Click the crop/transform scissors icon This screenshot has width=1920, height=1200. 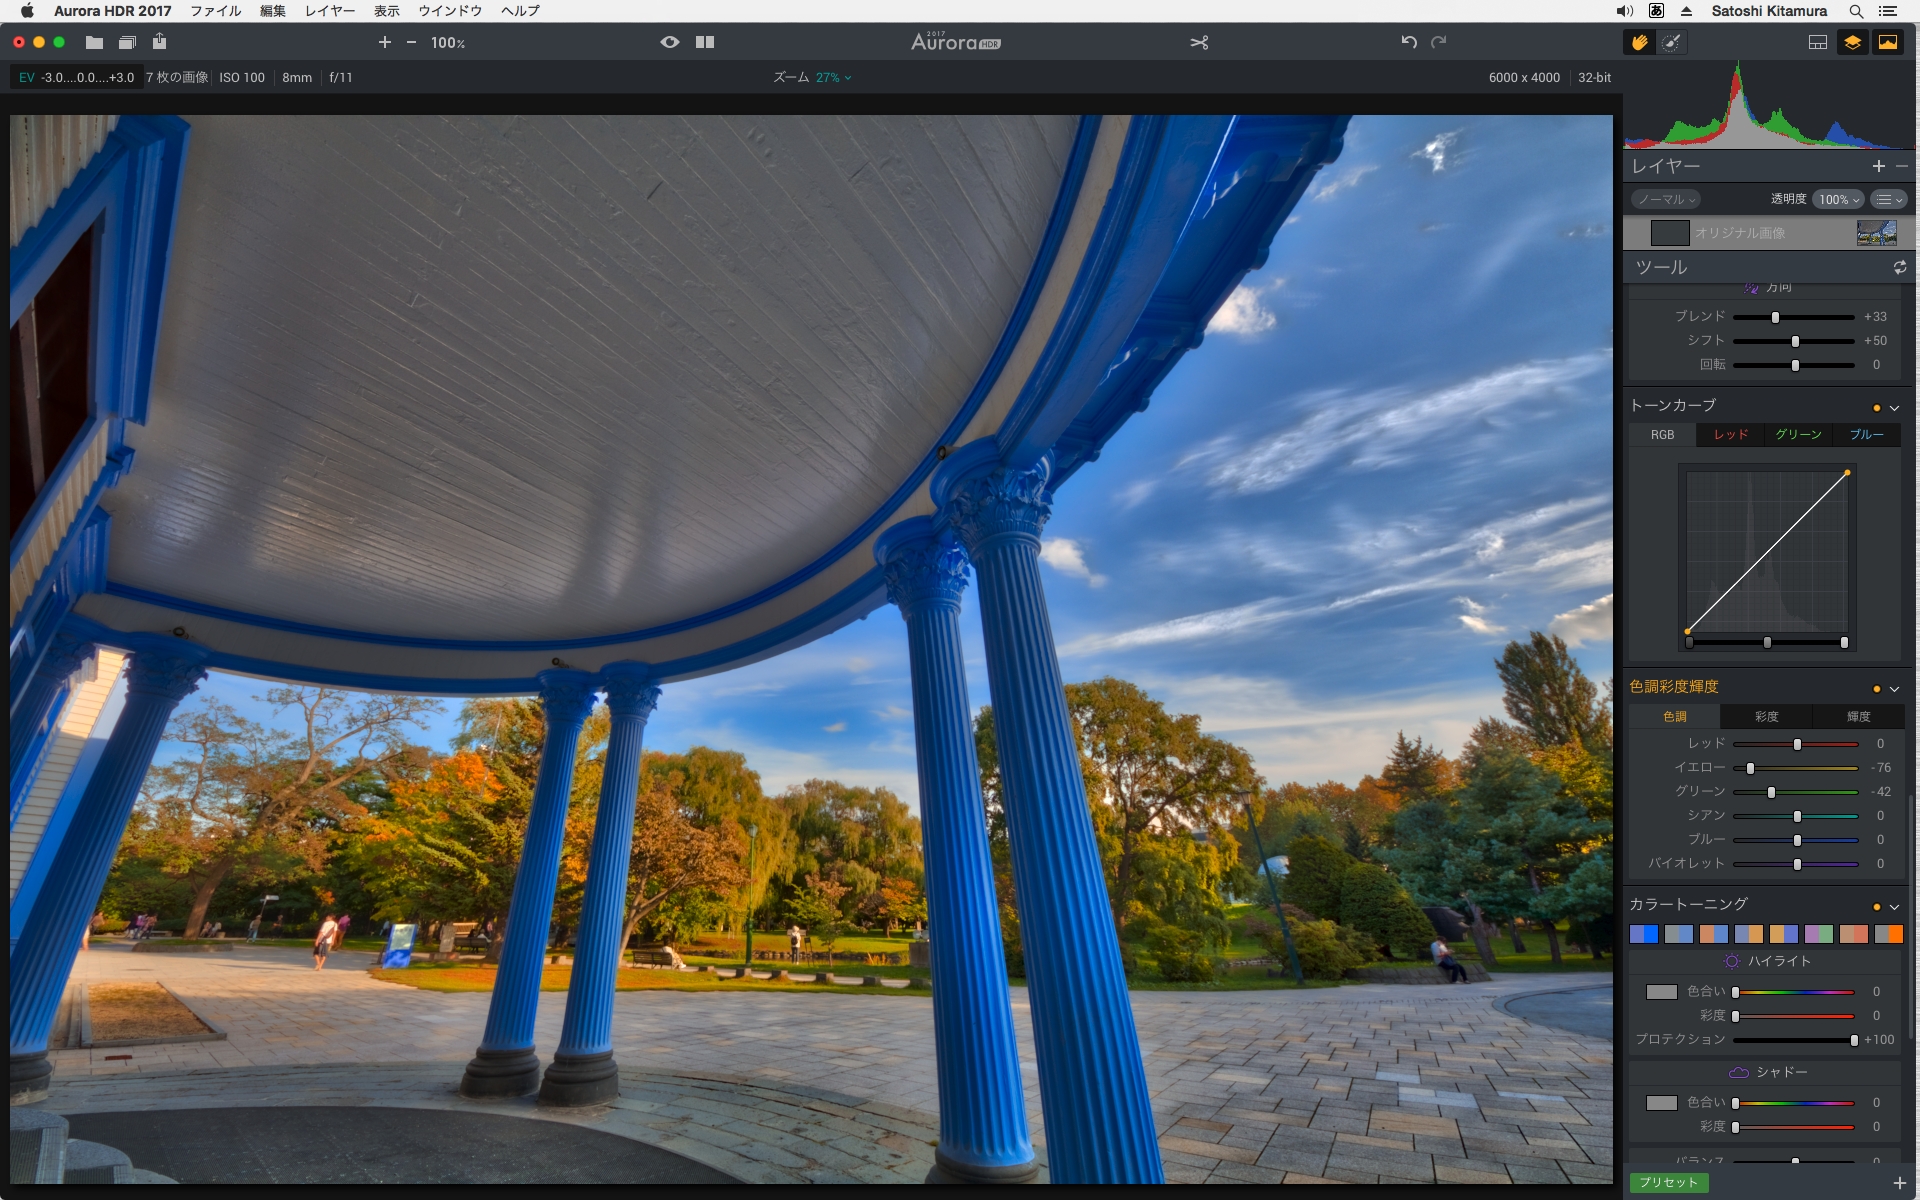pyautogui.click(x=1199, y=42)
